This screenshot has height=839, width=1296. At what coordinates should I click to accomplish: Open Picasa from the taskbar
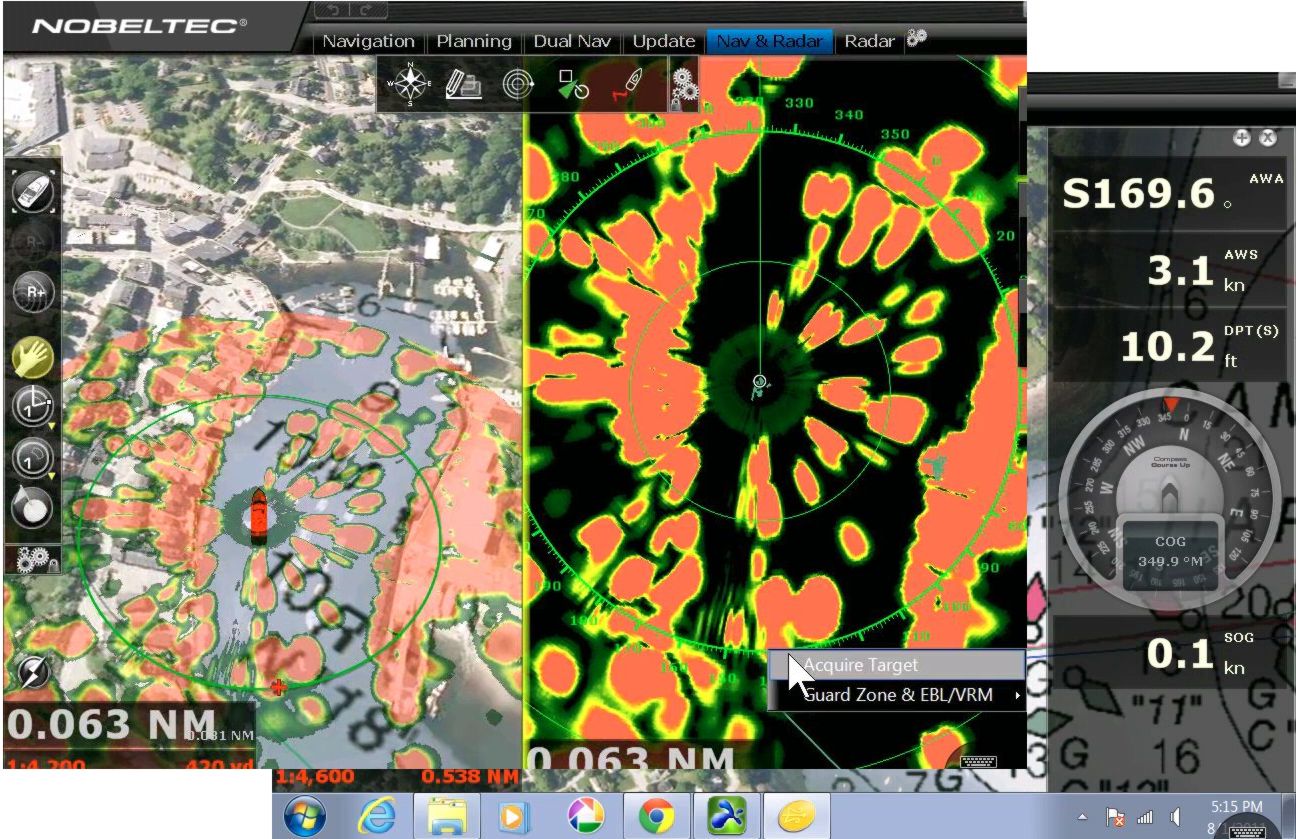tap(586, 817)
